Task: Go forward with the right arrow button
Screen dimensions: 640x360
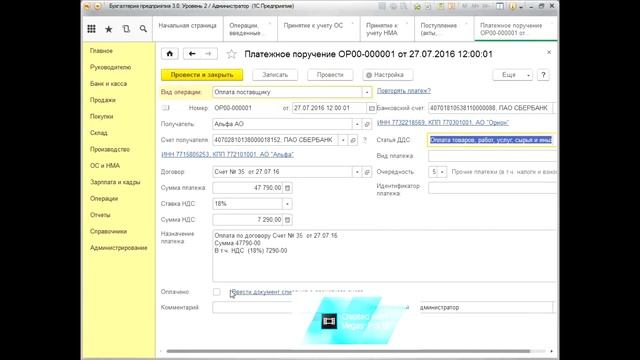Action: pyautogui.click(x=209, y=54)
